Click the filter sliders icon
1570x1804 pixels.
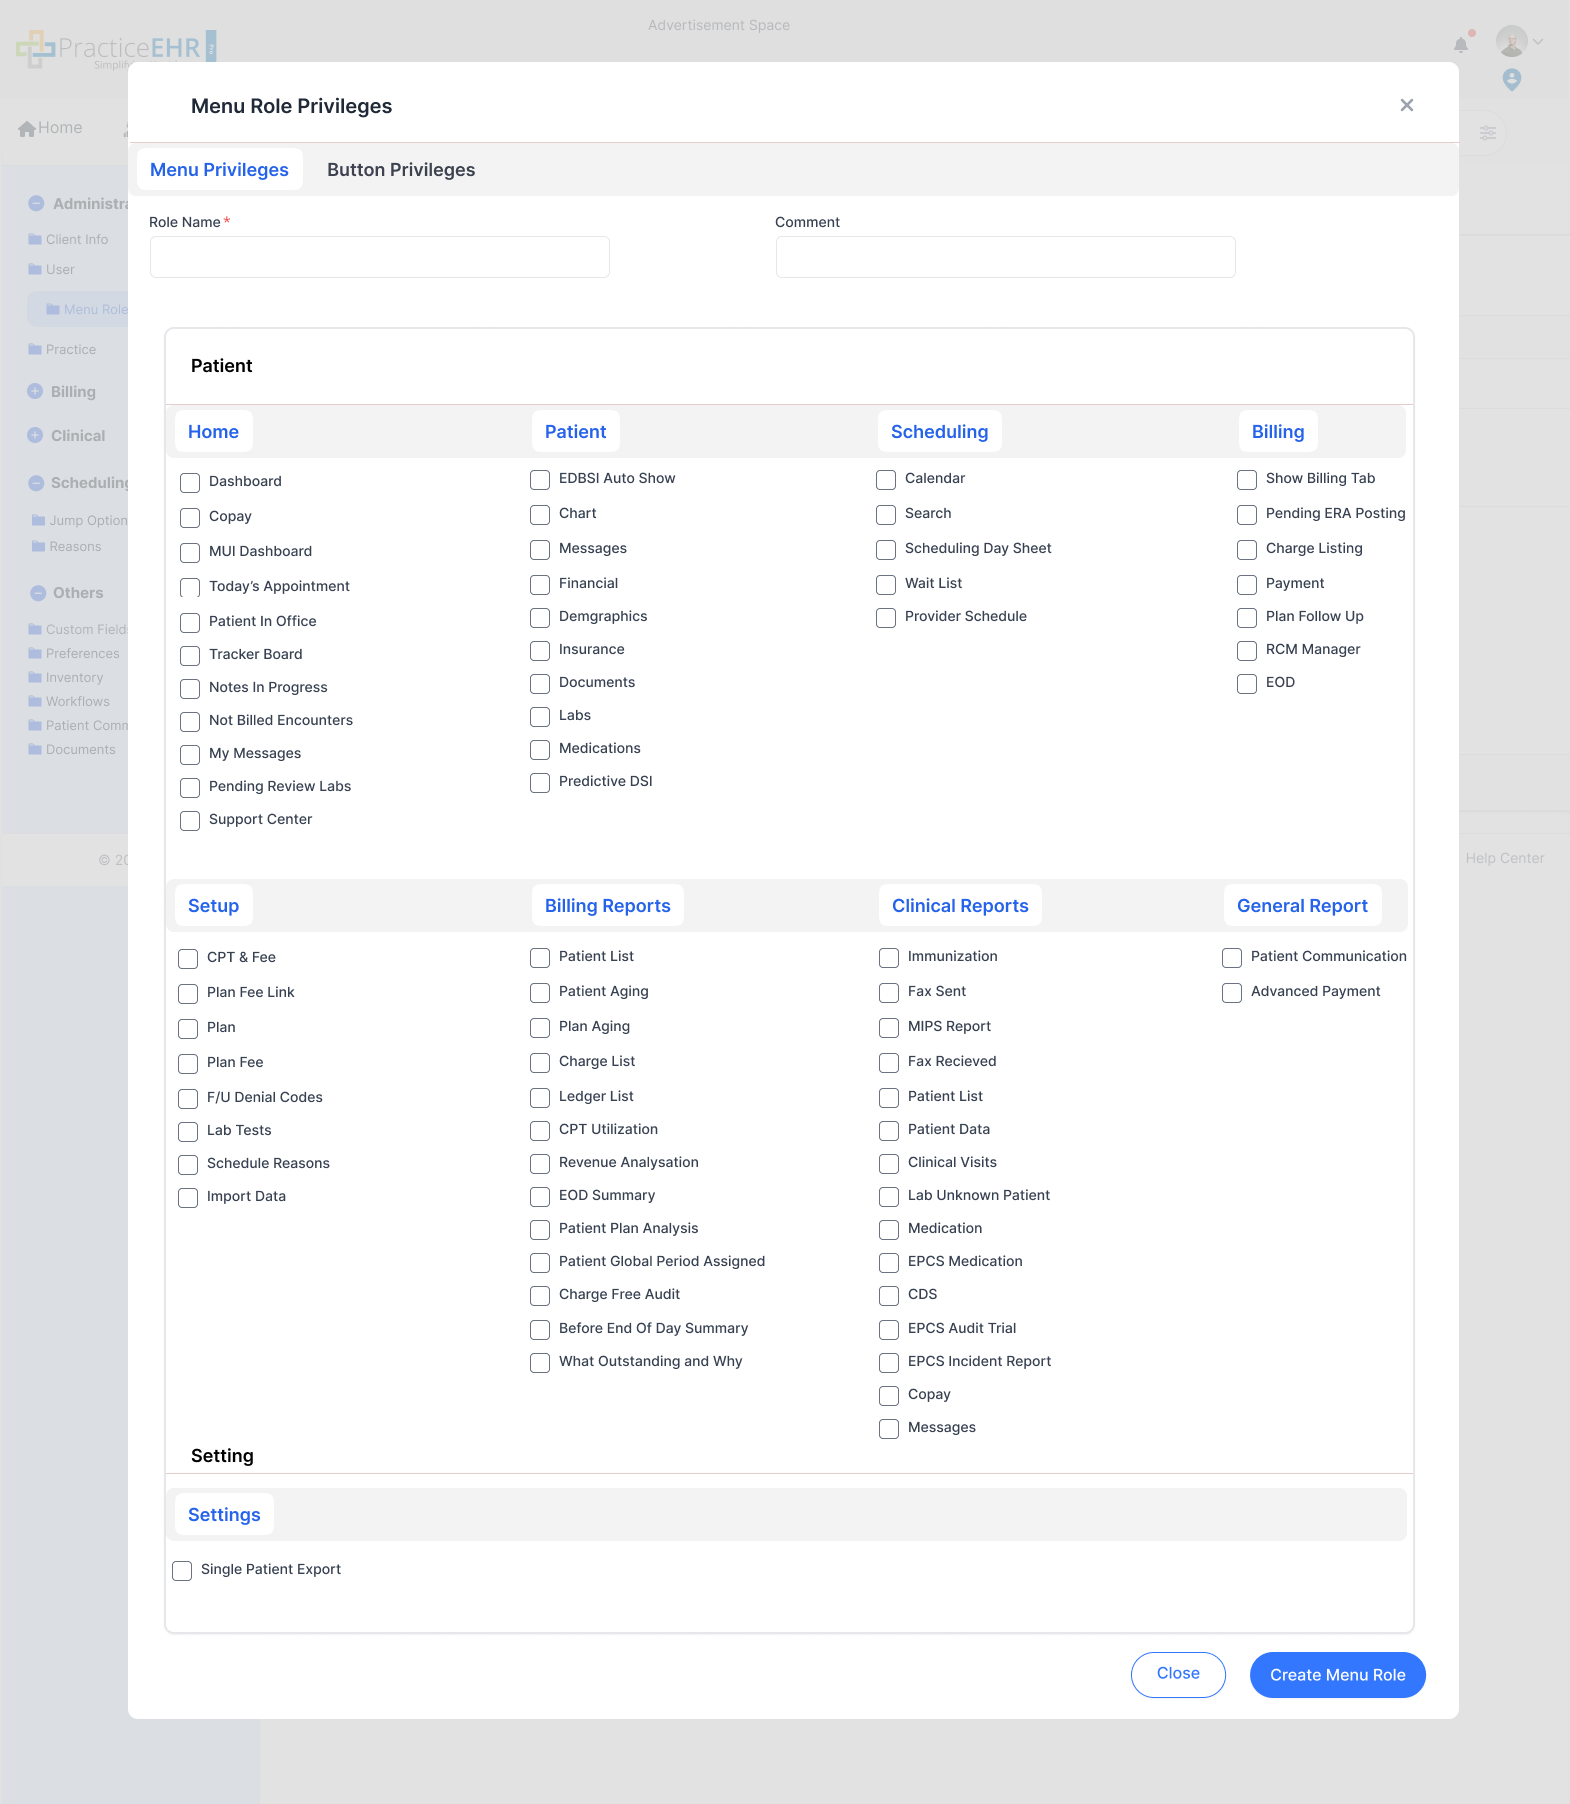1488,133
